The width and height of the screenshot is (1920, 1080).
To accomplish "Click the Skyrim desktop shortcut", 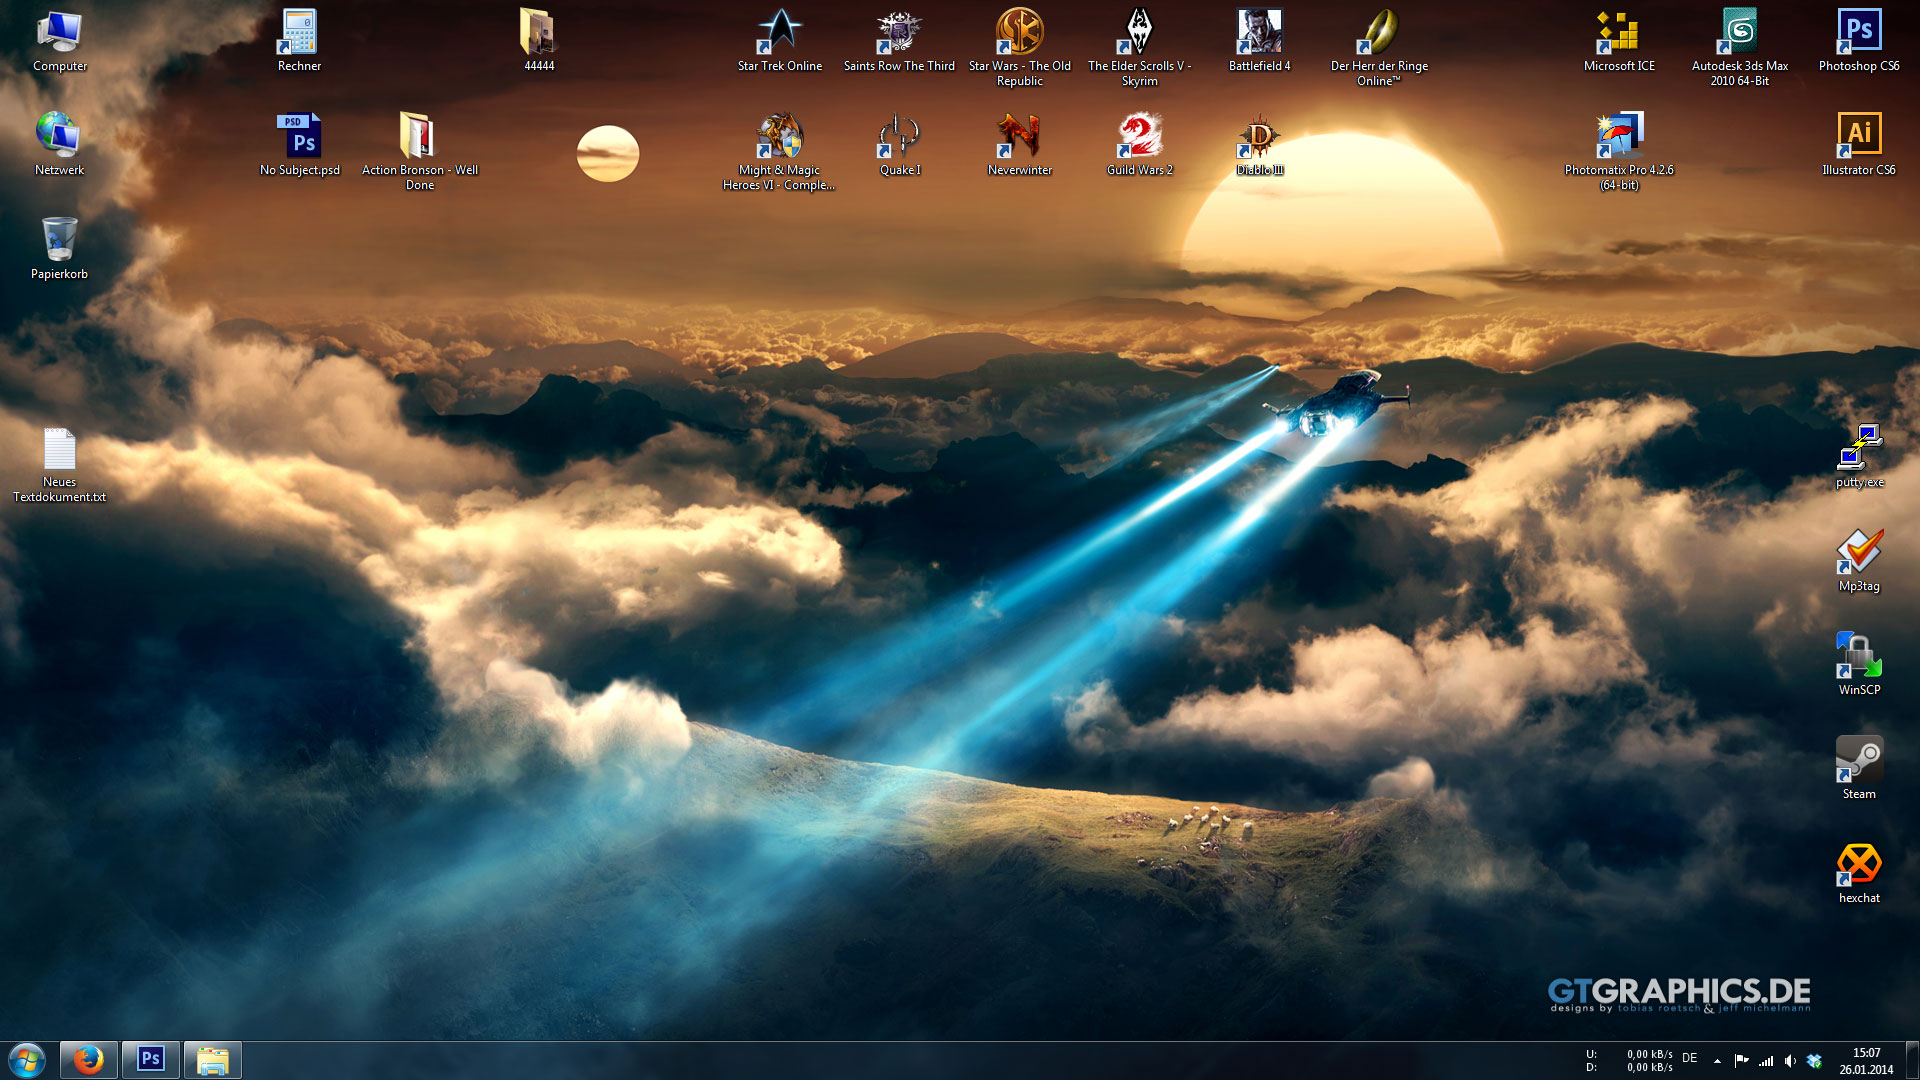I will tap(1139, 34).
